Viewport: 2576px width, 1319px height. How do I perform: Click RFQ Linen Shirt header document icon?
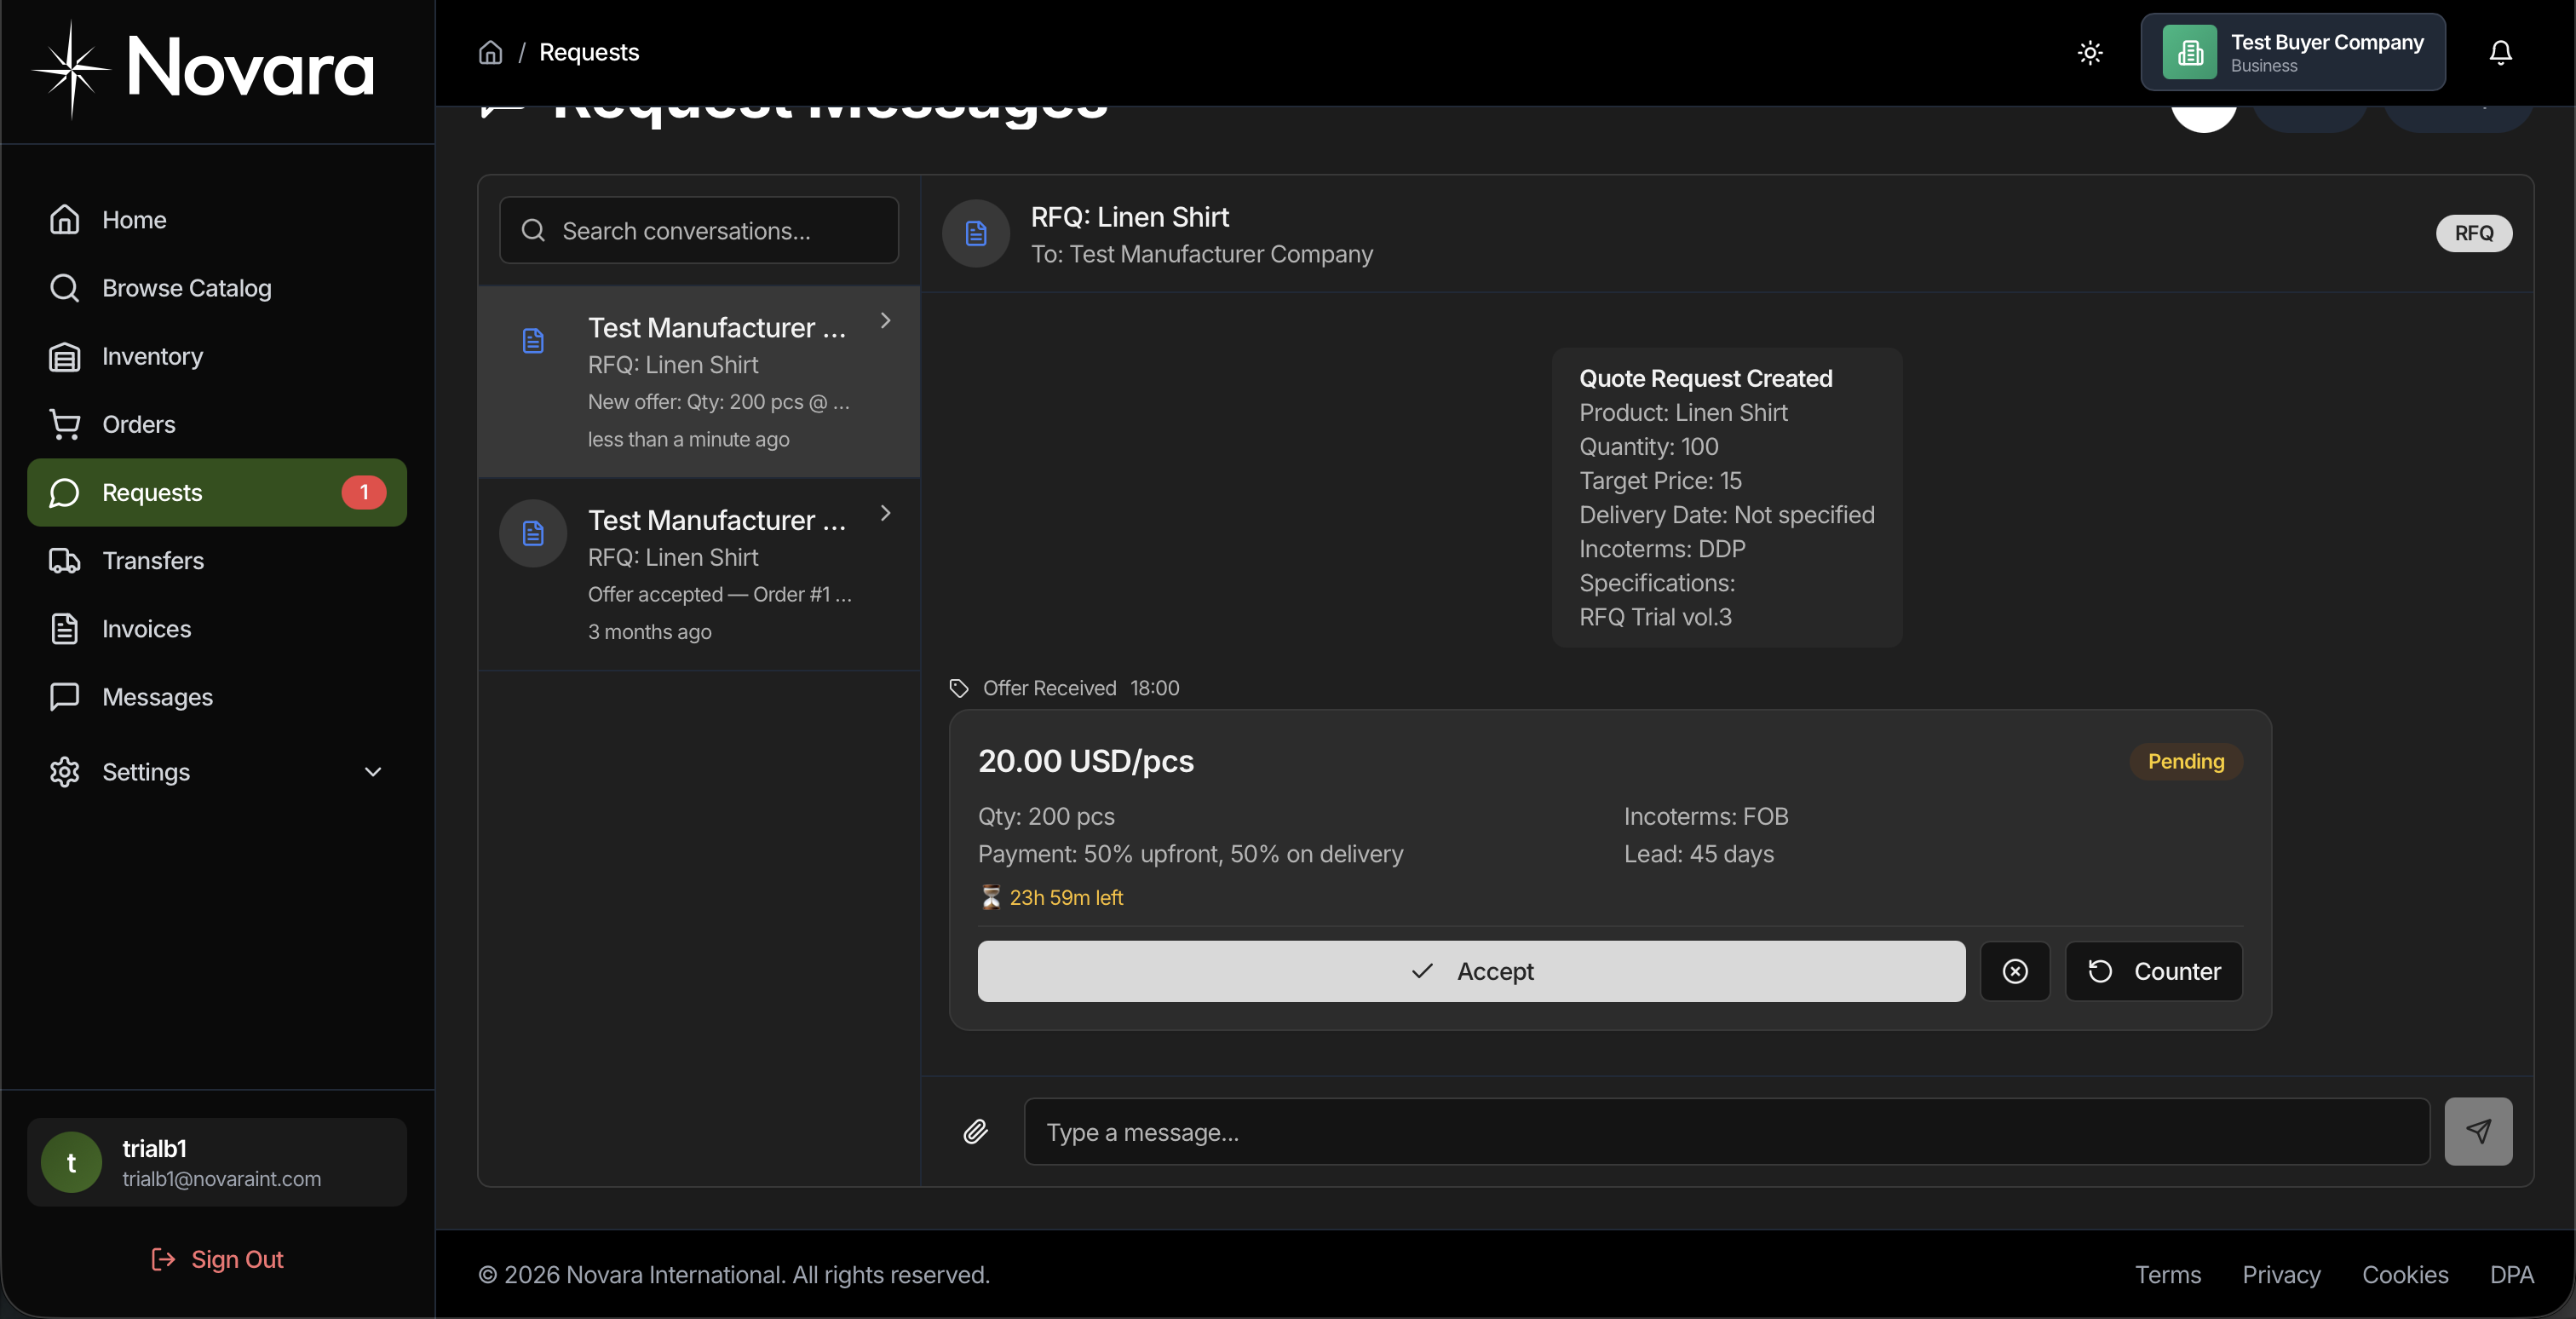(x=976, y=233)
